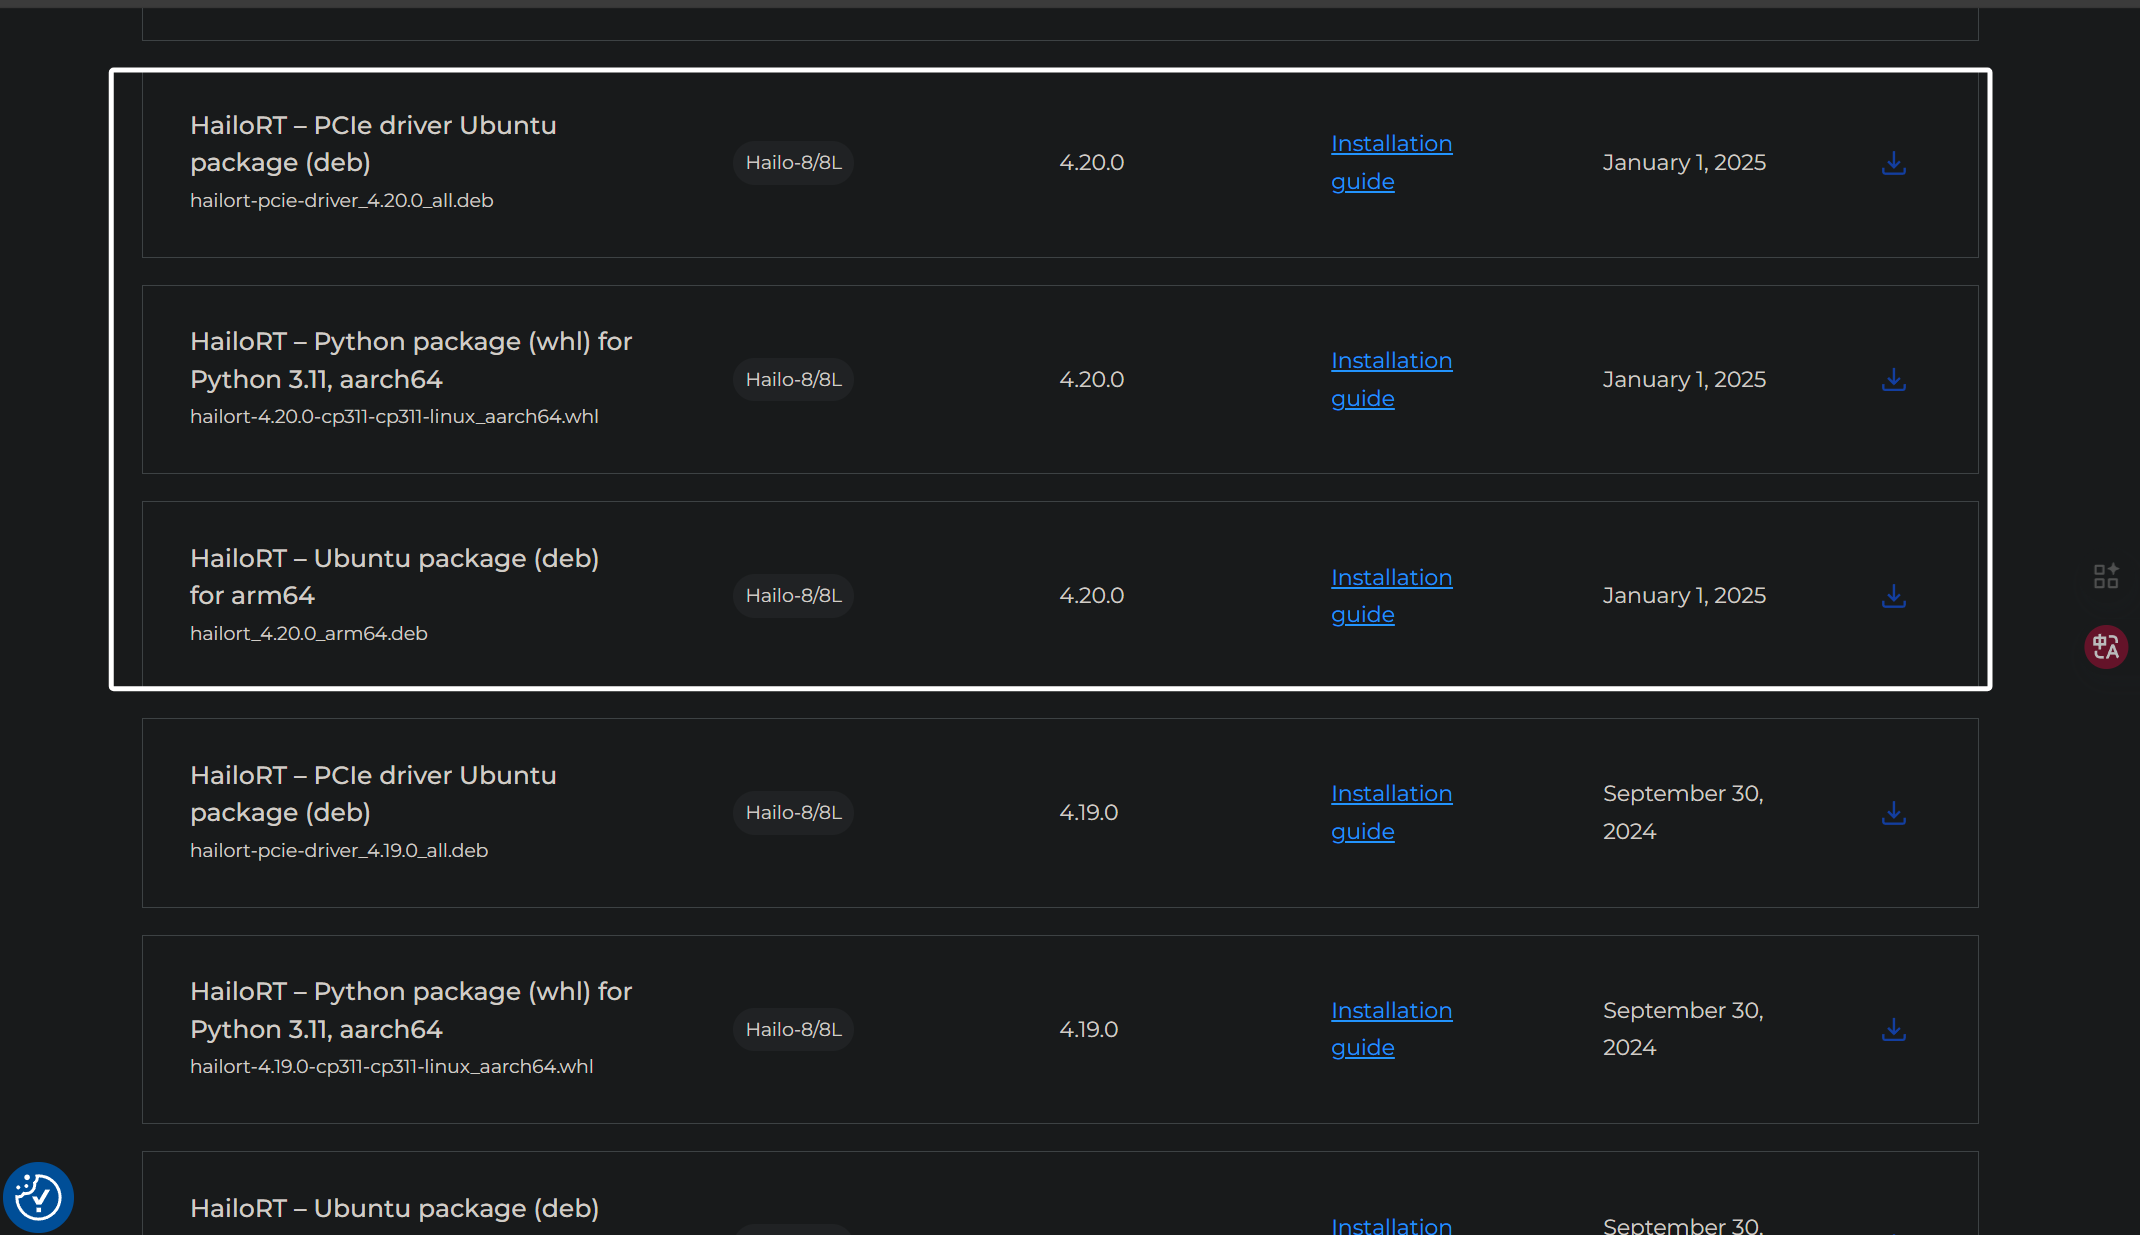This screenshot has height=1235, width=2140.
Task: Select title HailoRT PCIe driver Ubuntu package 4.20.0
Action: coord(373,144)
